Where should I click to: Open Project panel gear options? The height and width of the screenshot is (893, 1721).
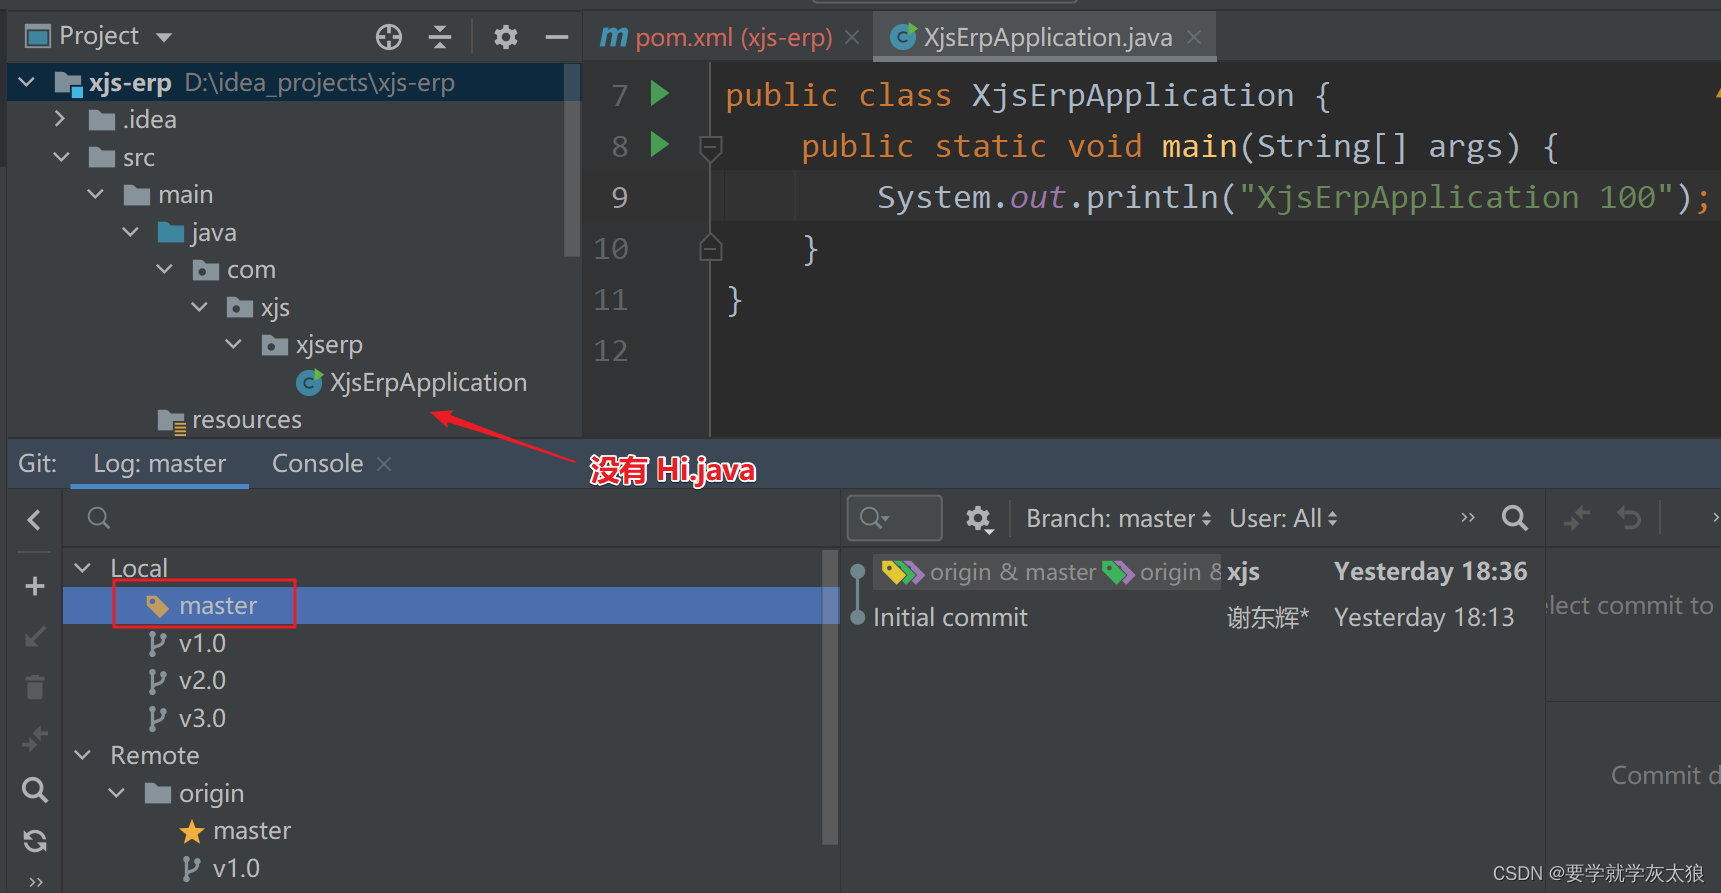(506, 38)
